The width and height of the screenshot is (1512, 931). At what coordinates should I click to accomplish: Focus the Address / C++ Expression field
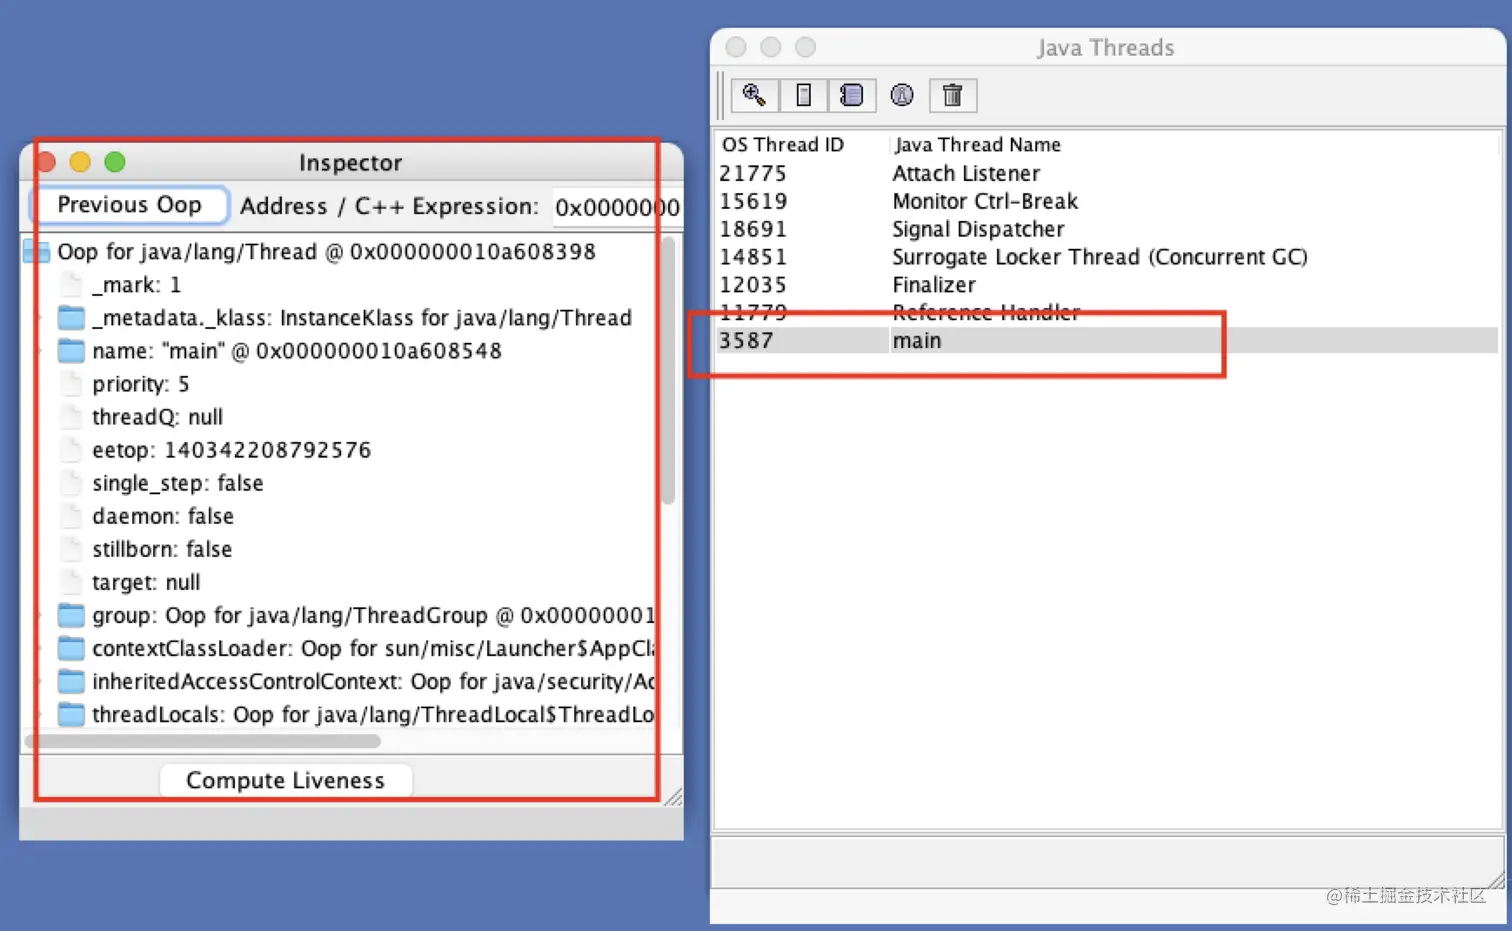[617, 207]
